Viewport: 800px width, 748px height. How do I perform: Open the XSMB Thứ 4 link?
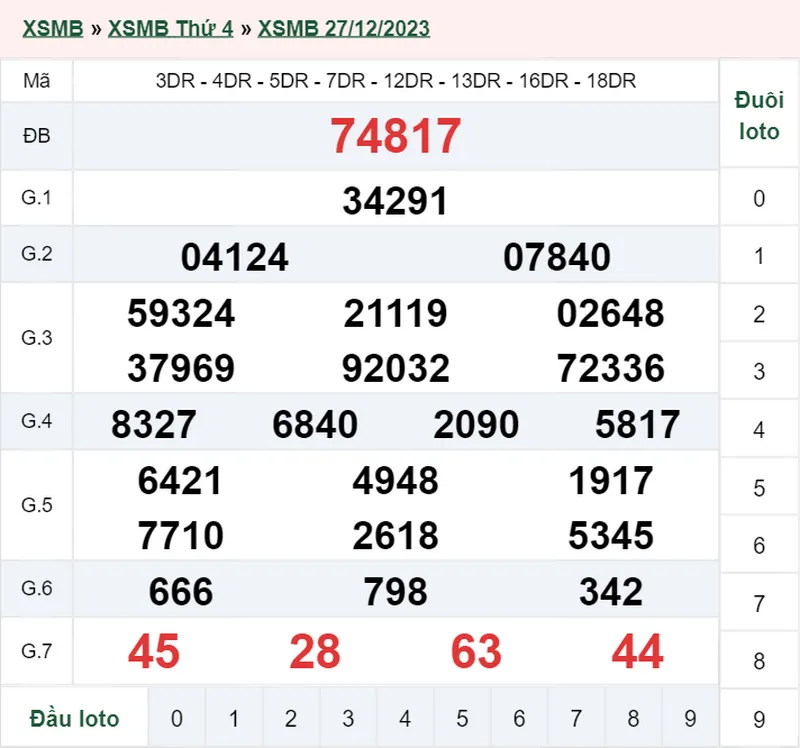170,28
